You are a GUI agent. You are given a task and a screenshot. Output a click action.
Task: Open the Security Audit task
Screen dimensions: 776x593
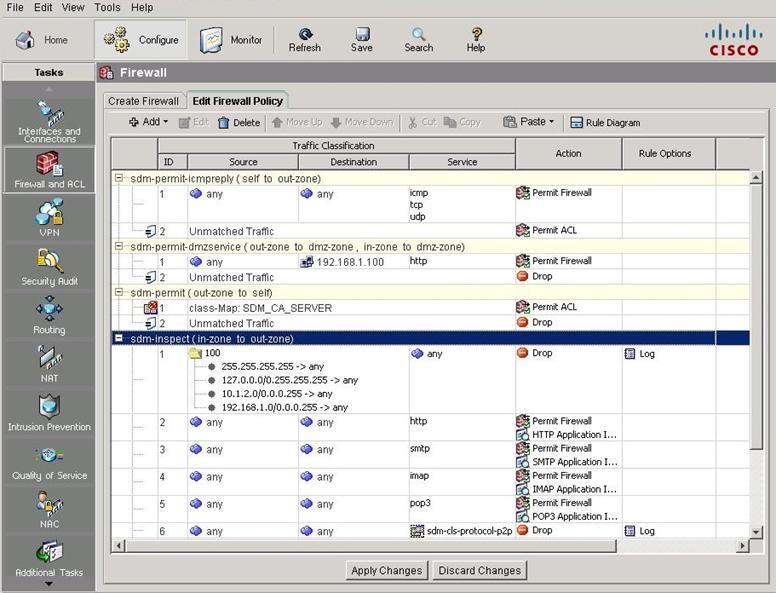point(49,267)
